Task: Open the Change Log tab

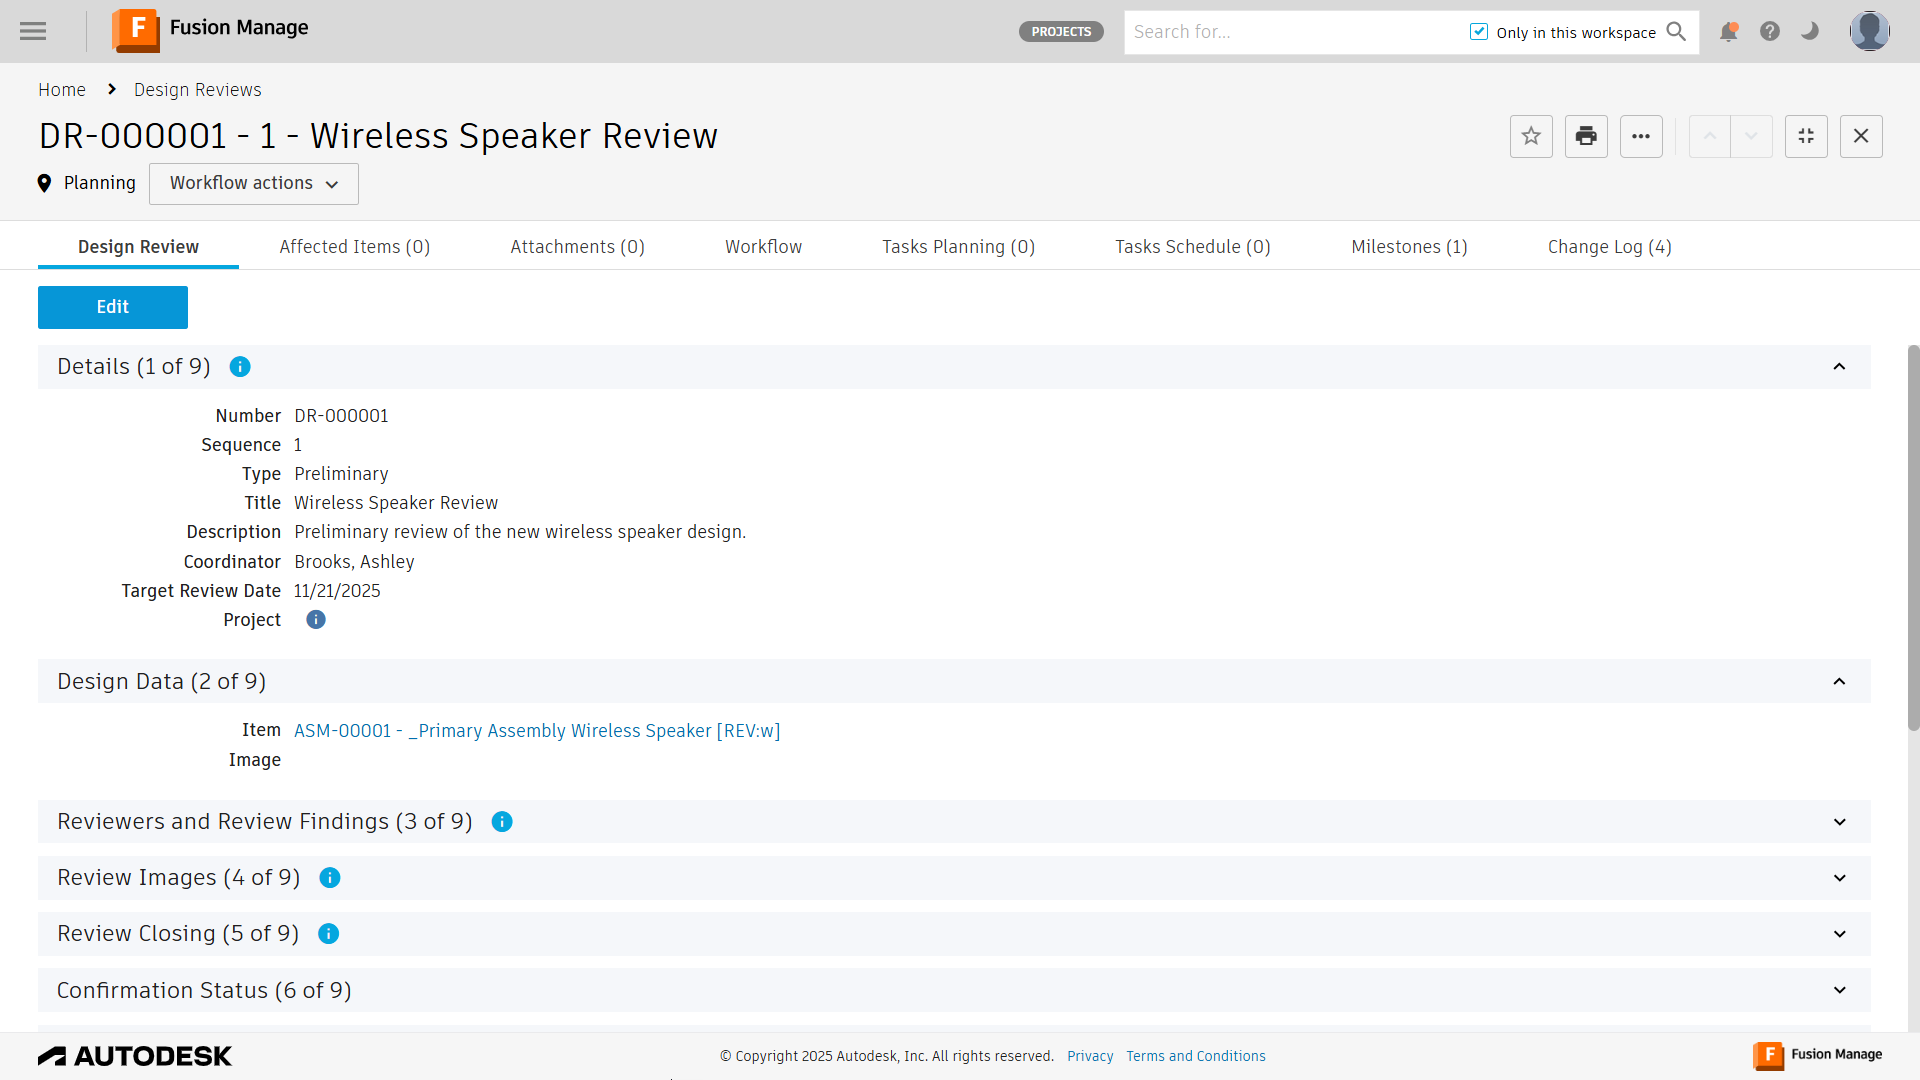Action: 1608,246
